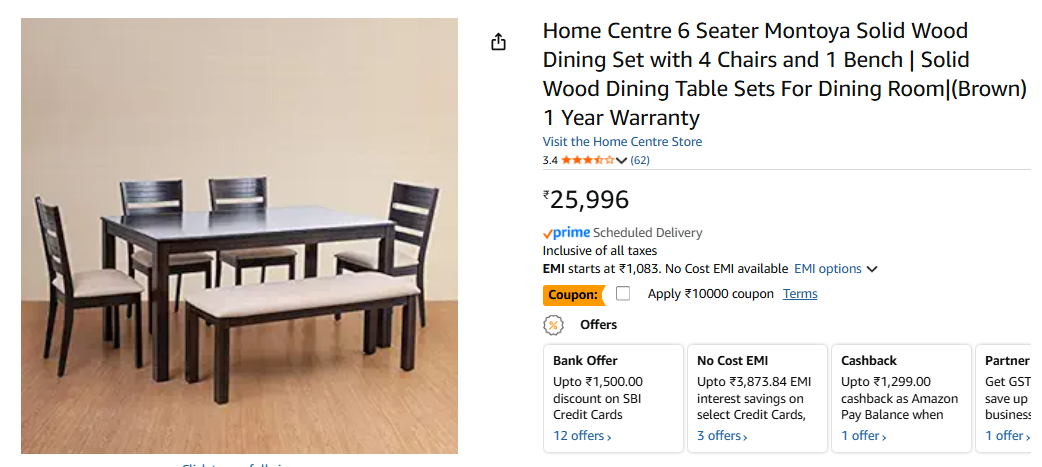Expand the EMI options dropdown
Image resolution: width=1042 pixels, height=467 pixels.
(835, 269)
